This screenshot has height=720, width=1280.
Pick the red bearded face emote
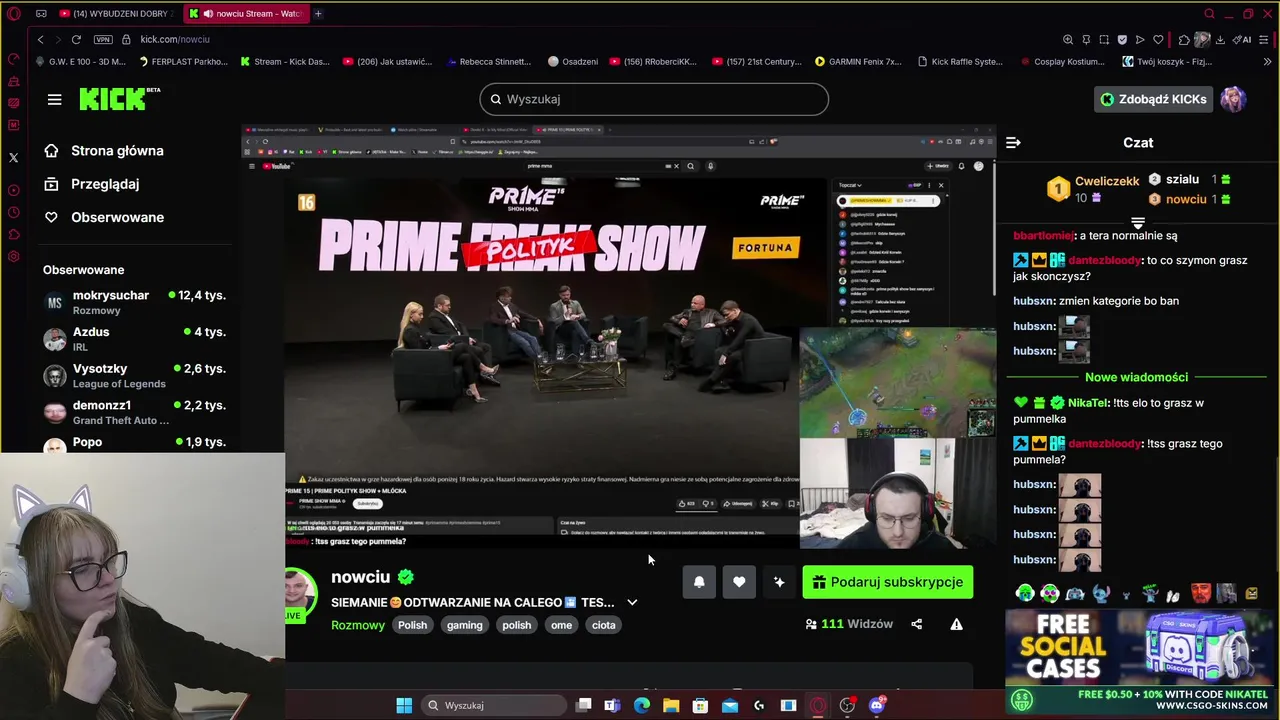[x=1201, y=593]
